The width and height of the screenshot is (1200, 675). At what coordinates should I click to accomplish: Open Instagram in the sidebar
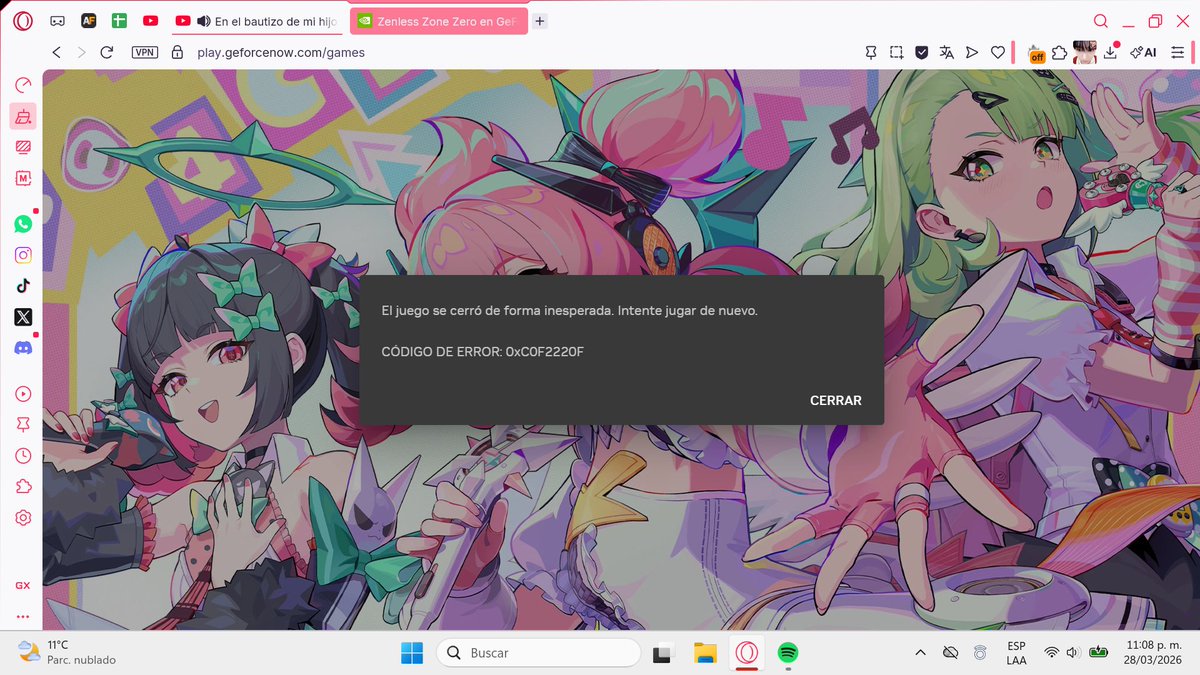23,255
